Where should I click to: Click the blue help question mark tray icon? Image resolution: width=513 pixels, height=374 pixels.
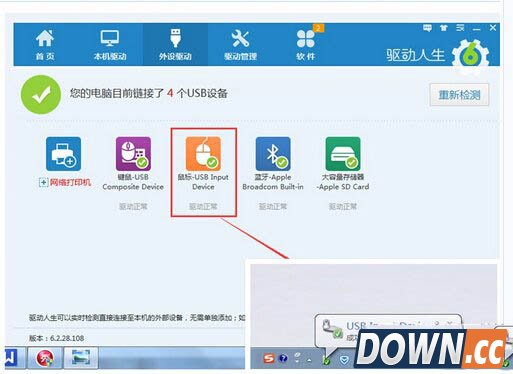[x=283, y=359]
